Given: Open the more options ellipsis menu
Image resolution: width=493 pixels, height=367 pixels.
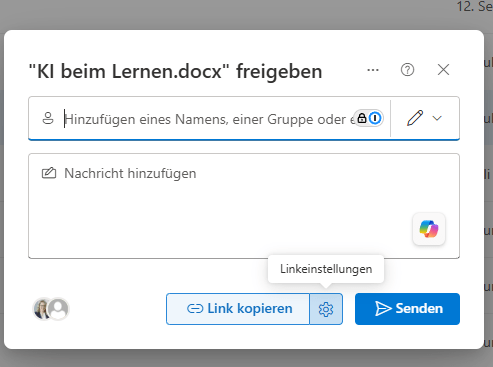Looking at the screenshot, I should click(373, 70).
